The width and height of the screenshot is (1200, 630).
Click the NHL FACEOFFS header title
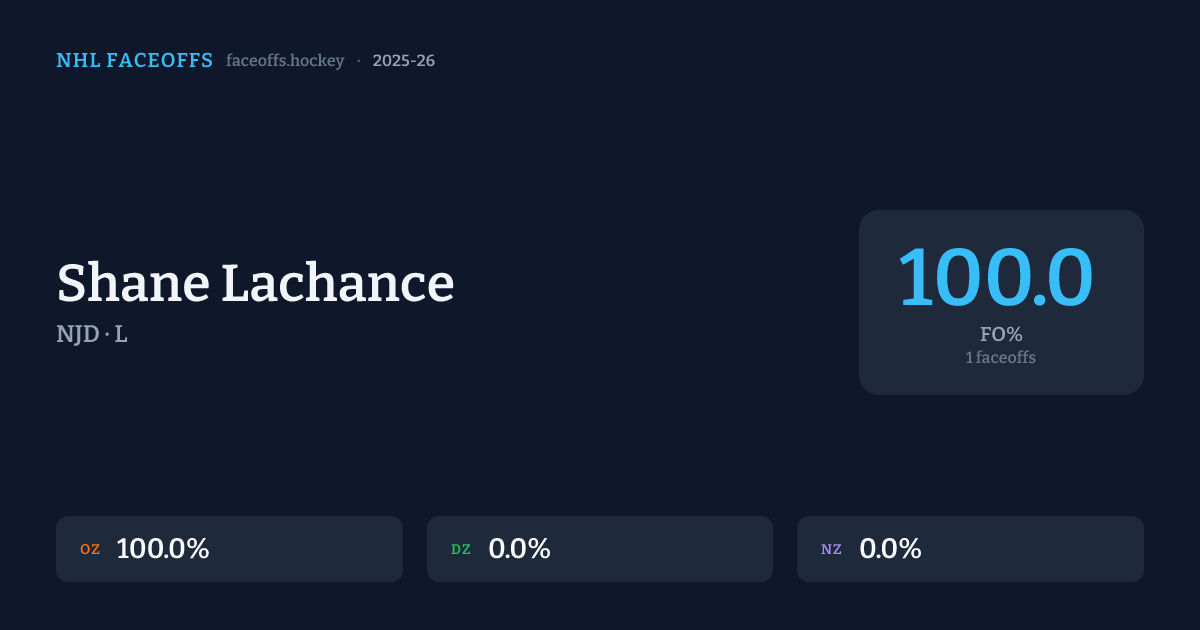tap(134, 61)
